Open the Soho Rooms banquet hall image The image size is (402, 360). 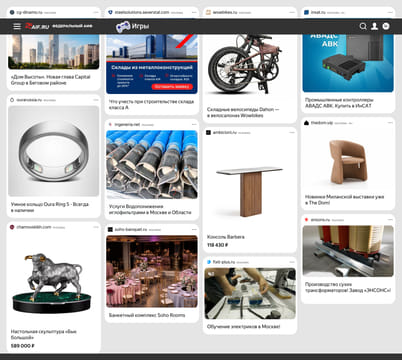coord(152,271)
